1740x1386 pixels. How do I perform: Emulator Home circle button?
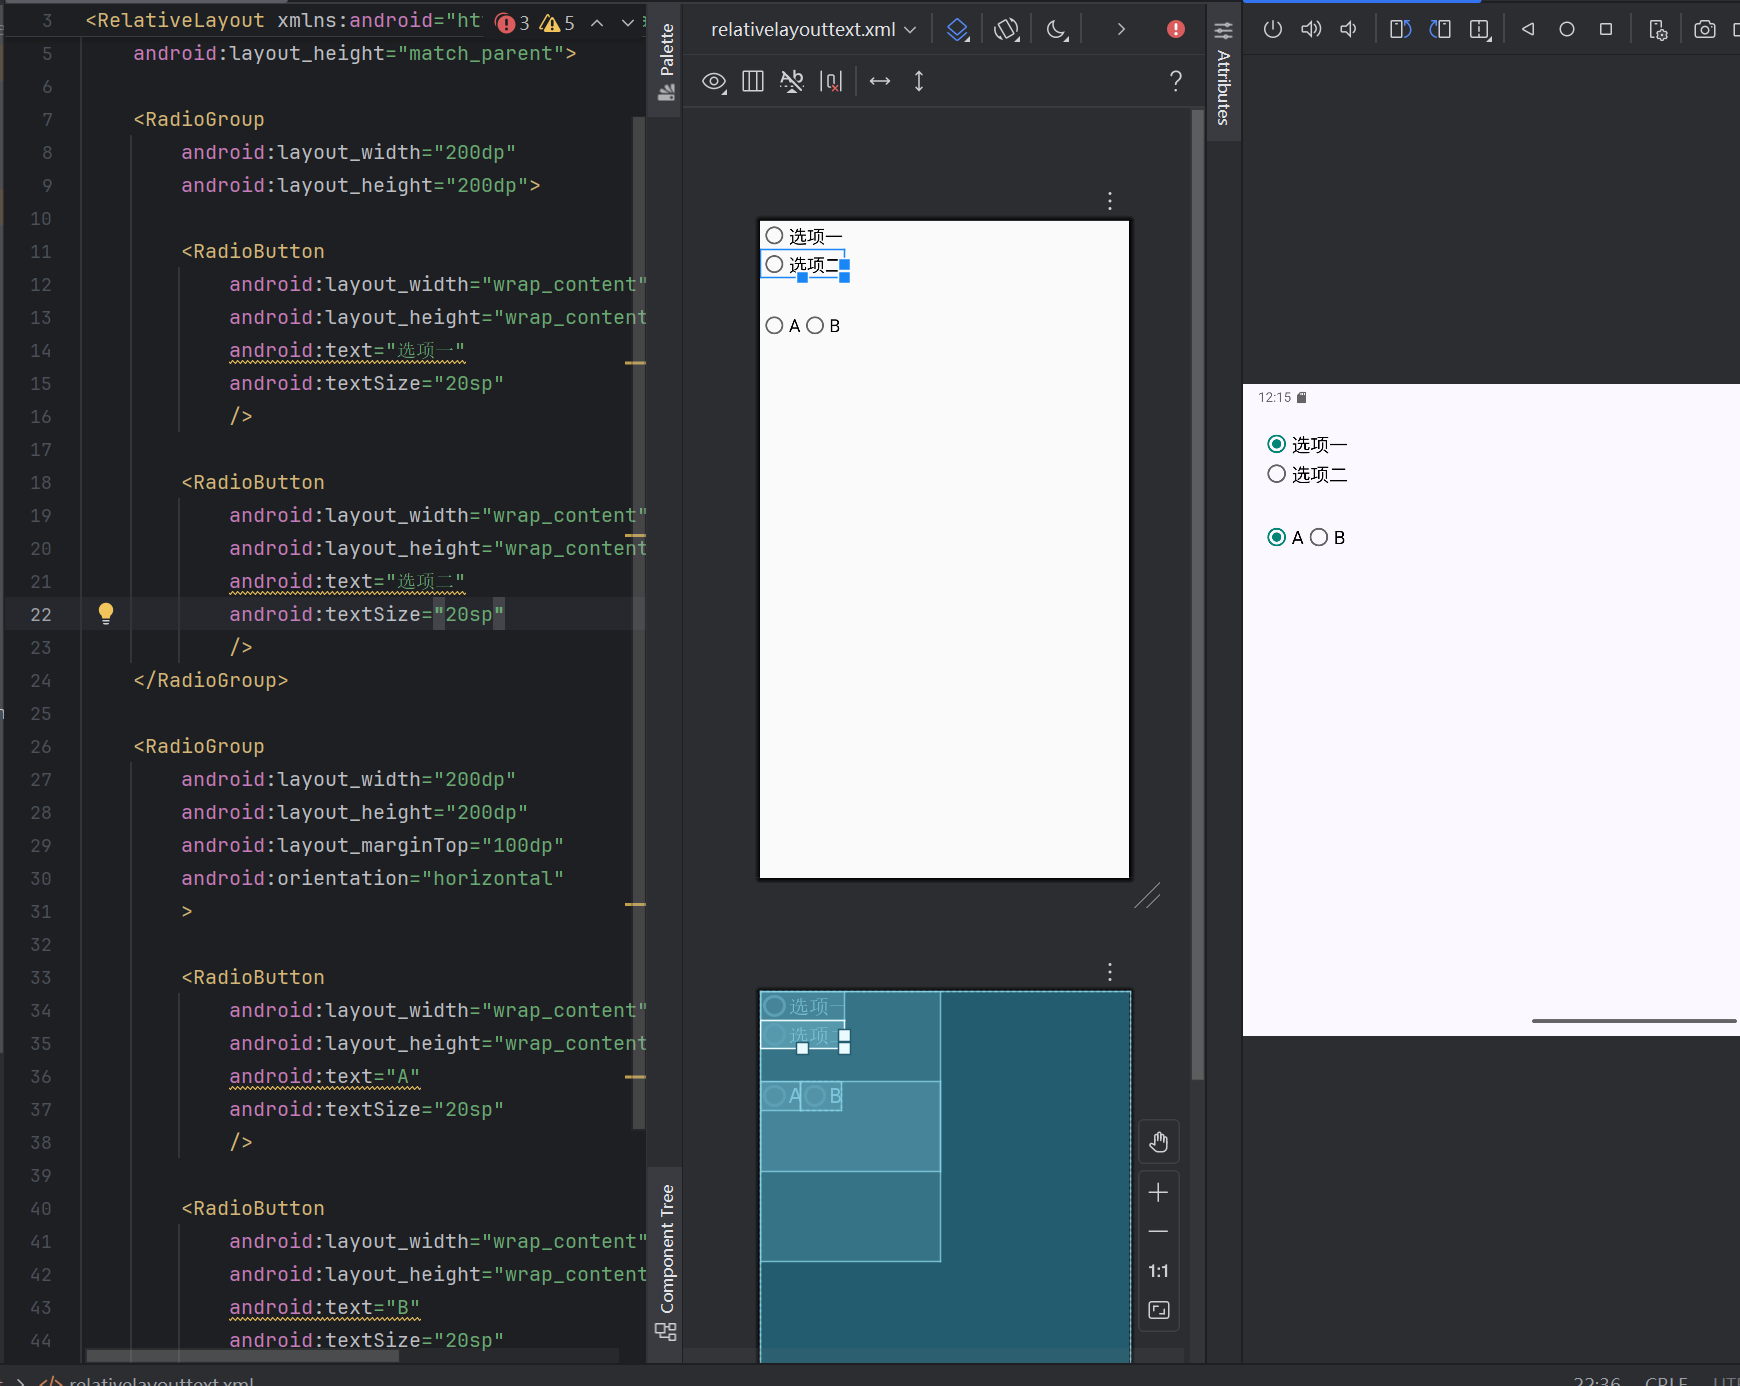pyautogui.click(x=1567, y=30)
